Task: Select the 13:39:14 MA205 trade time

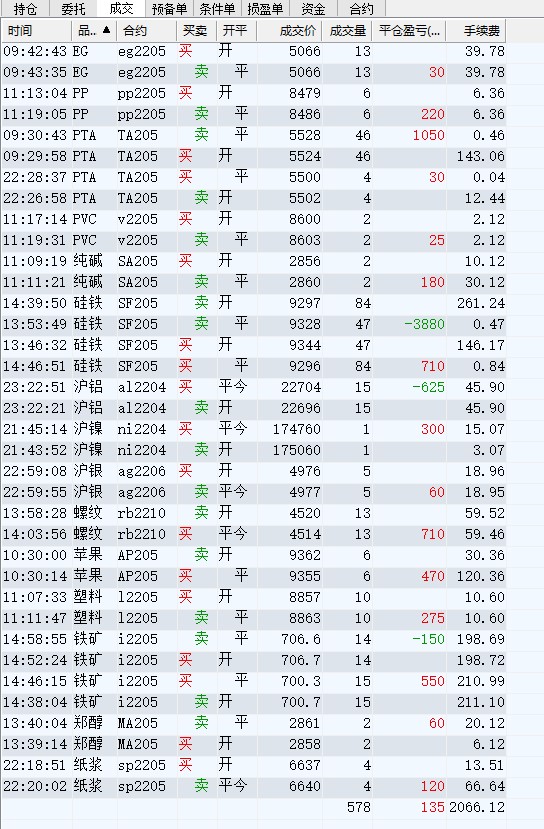Action: [x=35, y=744]
